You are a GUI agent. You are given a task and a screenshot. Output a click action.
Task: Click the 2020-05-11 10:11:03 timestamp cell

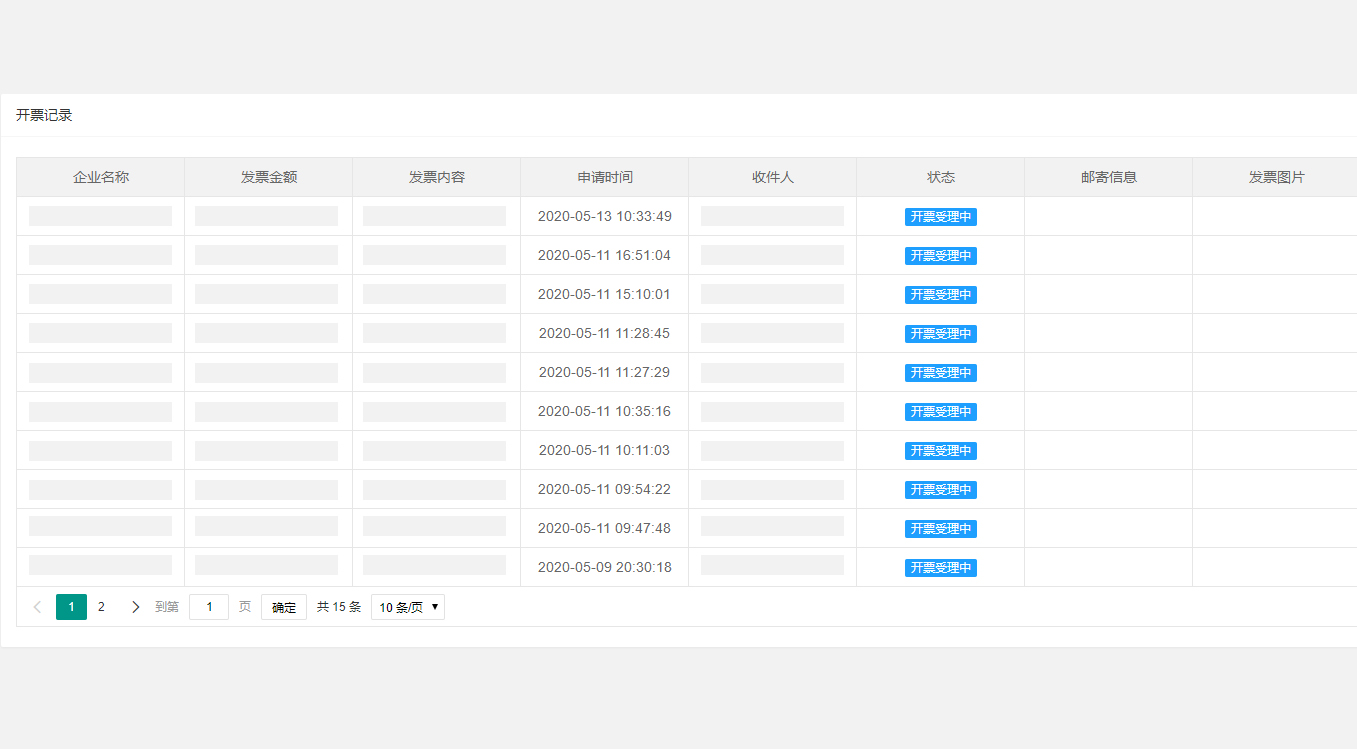(x=605, y=450)
